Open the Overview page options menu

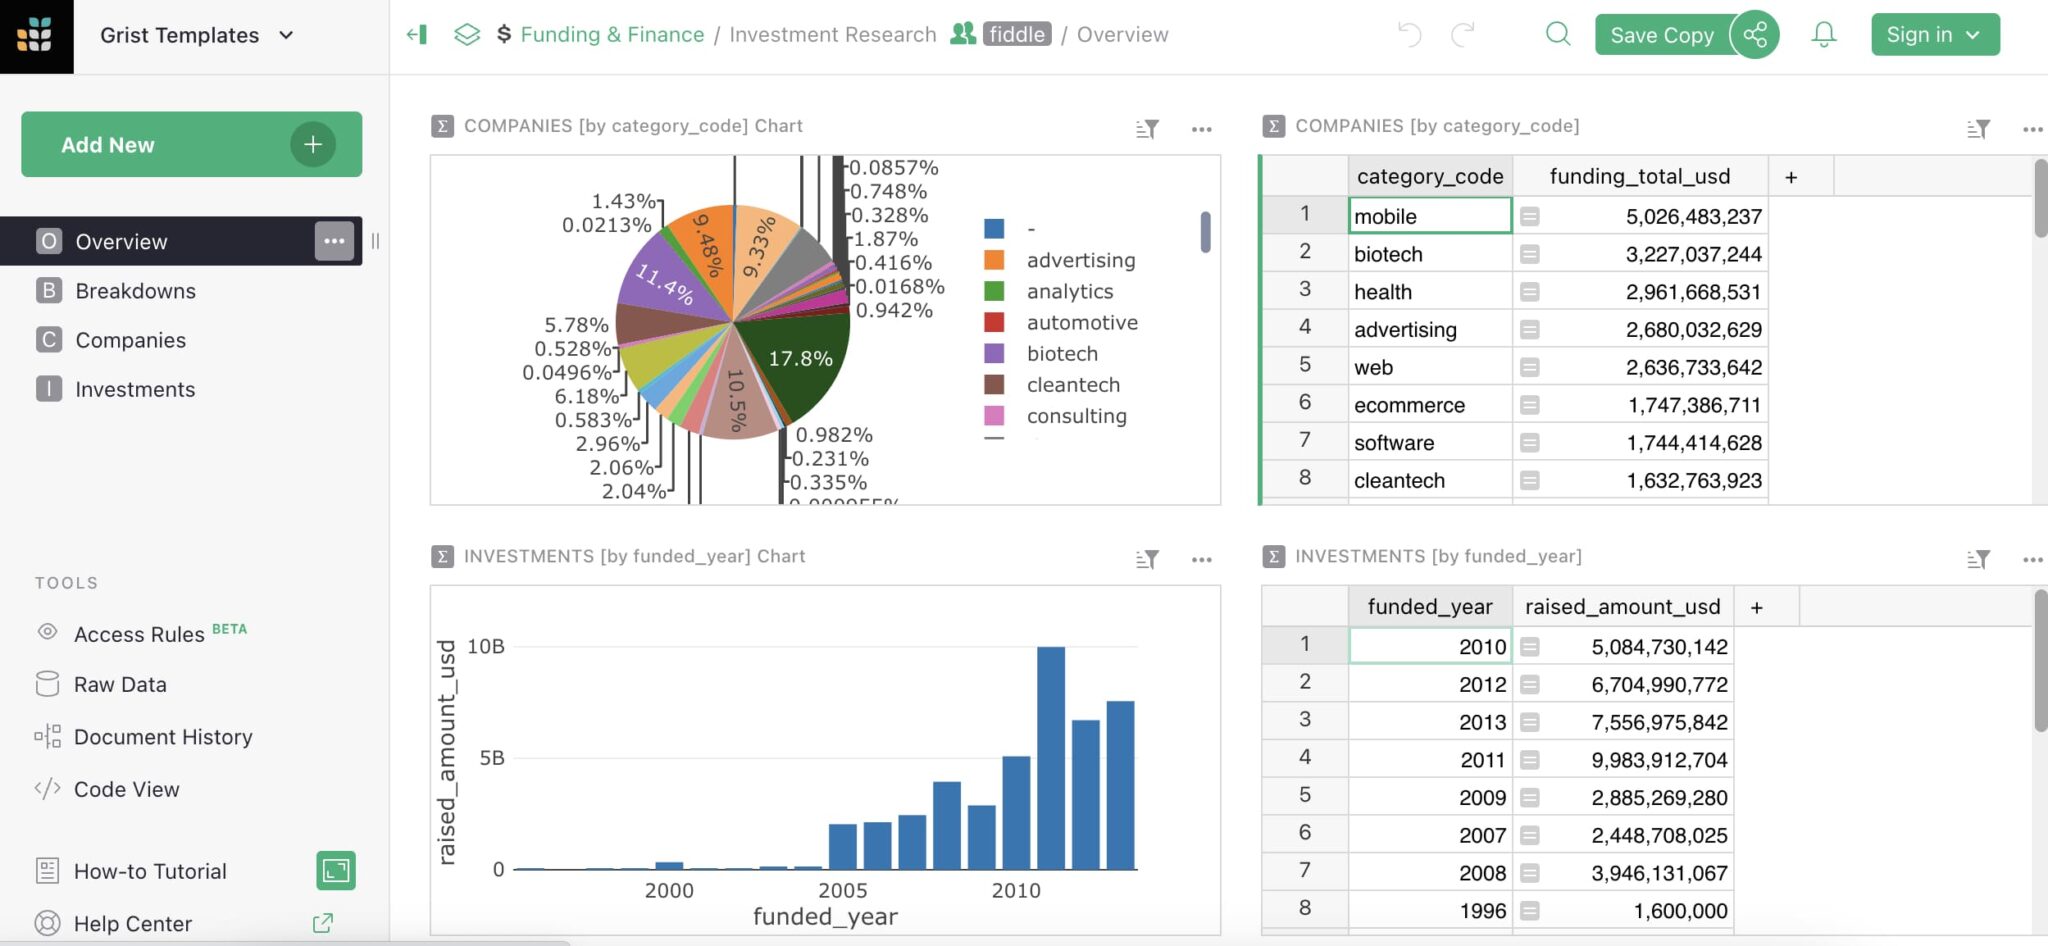coord(336,241)
